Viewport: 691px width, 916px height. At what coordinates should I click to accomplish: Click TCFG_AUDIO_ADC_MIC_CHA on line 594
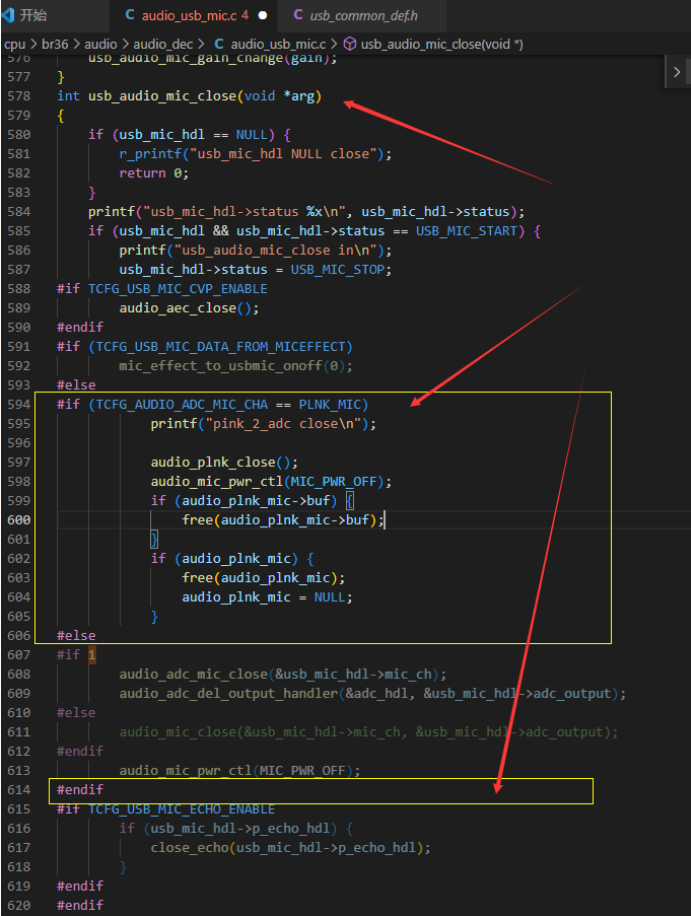click(x=182, y=404)
